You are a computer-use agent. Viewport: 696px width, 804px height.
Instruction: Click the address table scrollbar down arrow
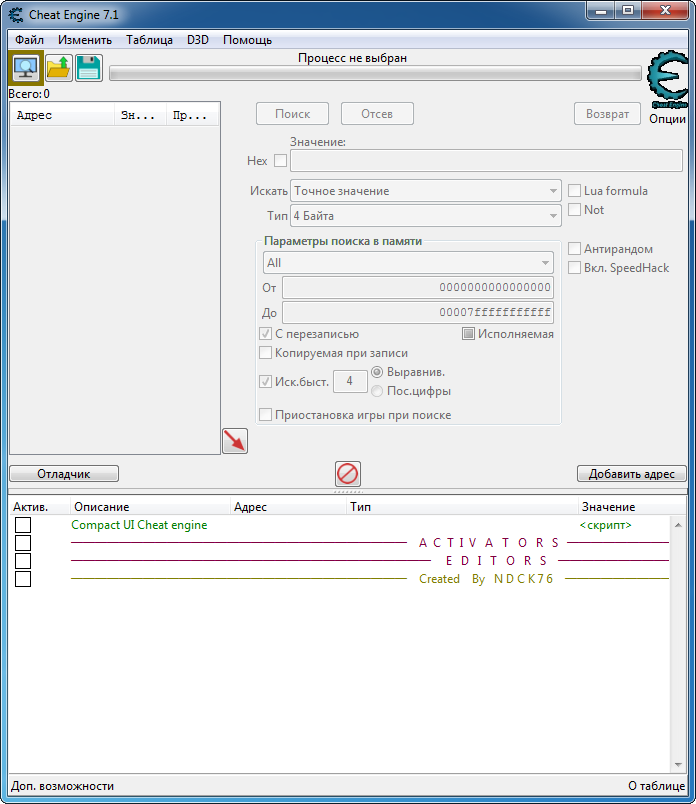(x=678, y=765)
